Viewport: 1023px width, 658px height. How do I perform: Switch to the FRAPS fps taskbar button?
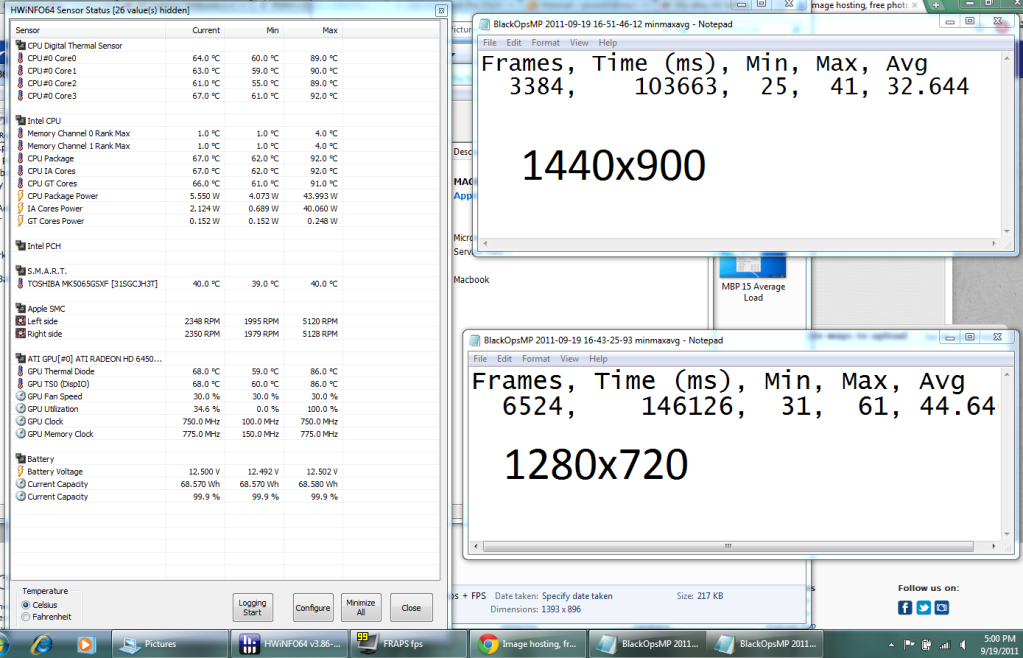[x=409, y=644]
